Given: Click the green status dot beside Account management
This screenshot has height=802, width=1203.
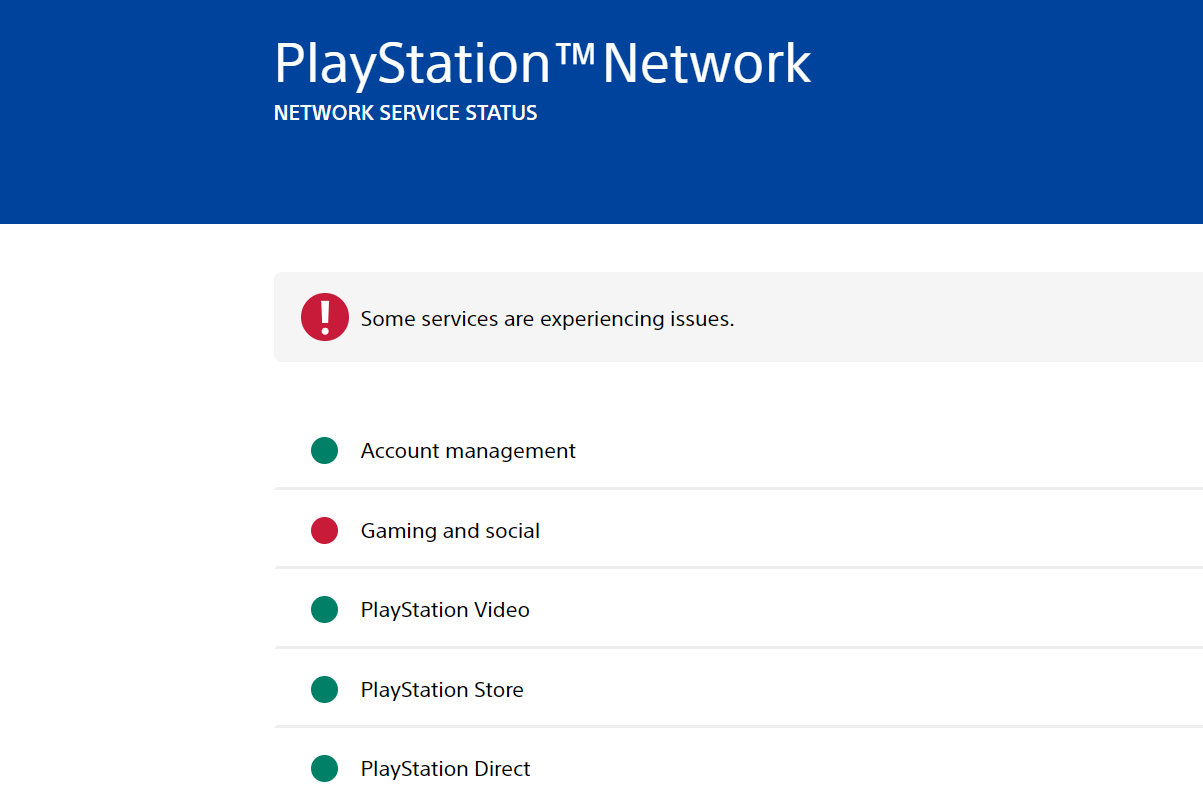Looking at the screenshot, I should click(323, 450).
